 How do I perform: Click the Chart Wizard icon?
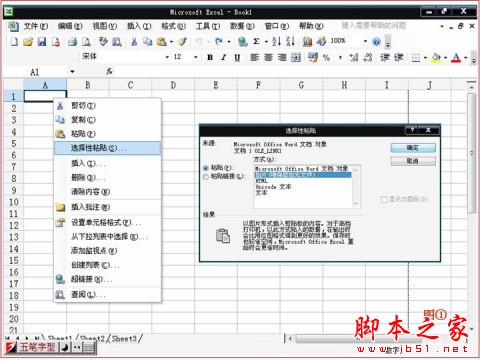click(x=307, y=41)
